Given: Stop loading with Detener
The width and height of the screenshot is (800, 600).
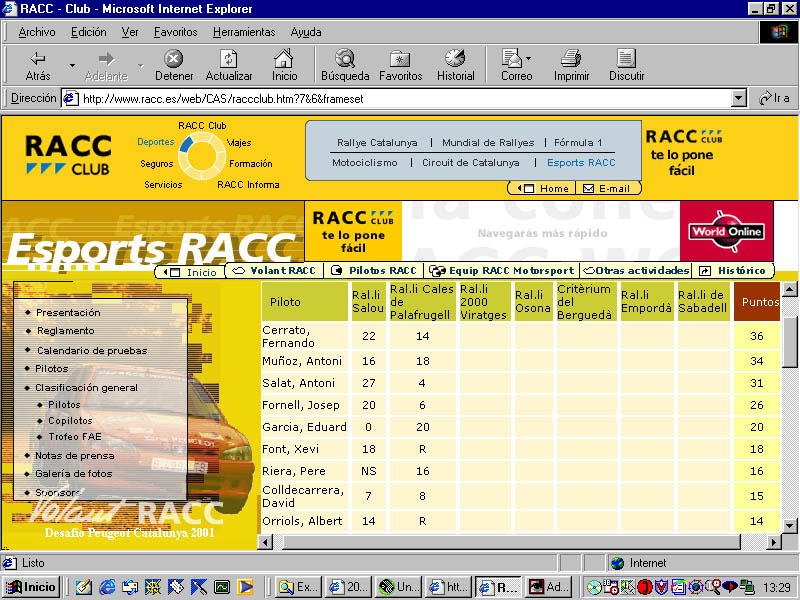Looking at the screenshot, I should click(174, 65).
